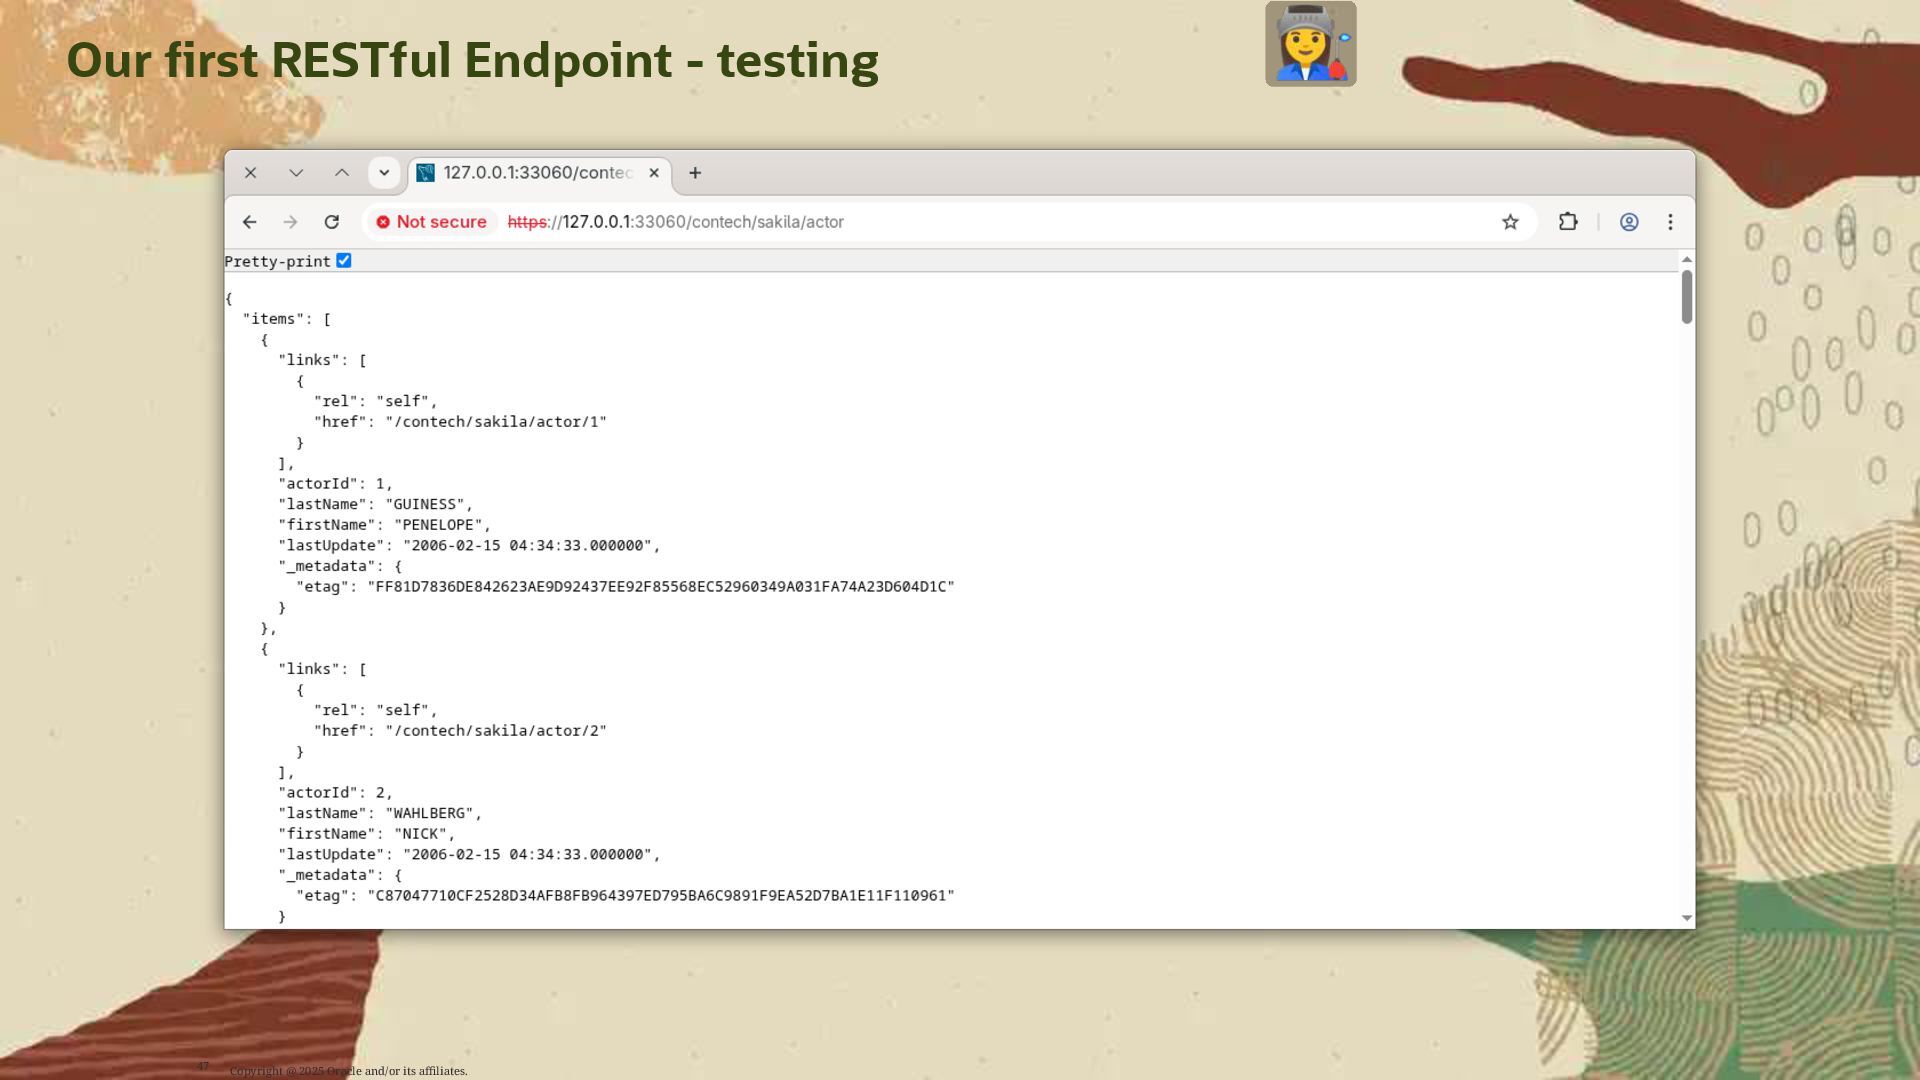Click the up chevron in window title bar

tap(342, 173)
